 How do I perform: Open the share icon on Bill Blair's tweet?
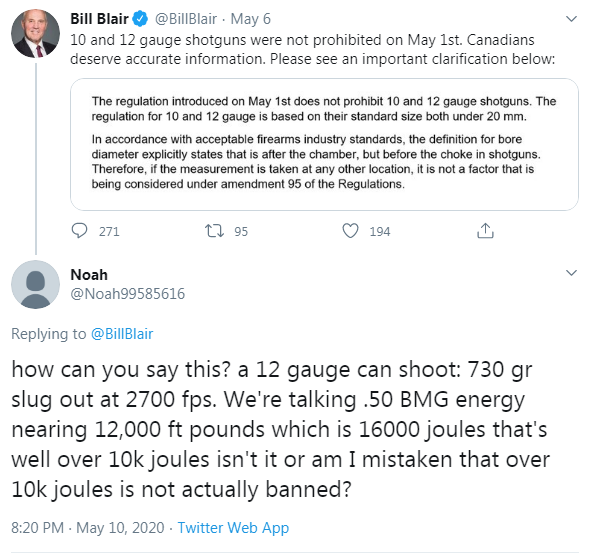(485, 230)
